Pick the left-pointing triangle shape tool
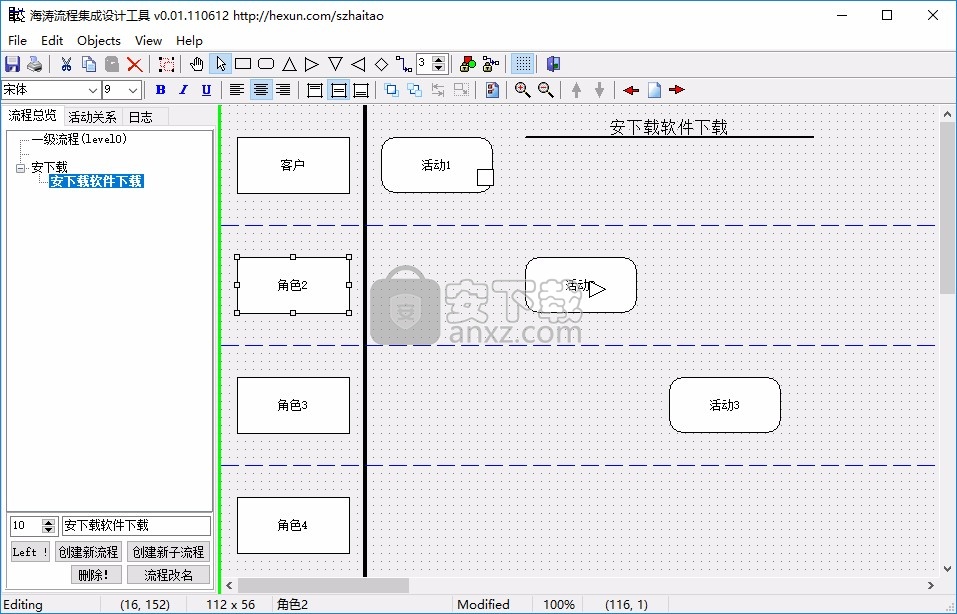The height and width of the screenshot is (614, 957). click(x=358, y=64)
